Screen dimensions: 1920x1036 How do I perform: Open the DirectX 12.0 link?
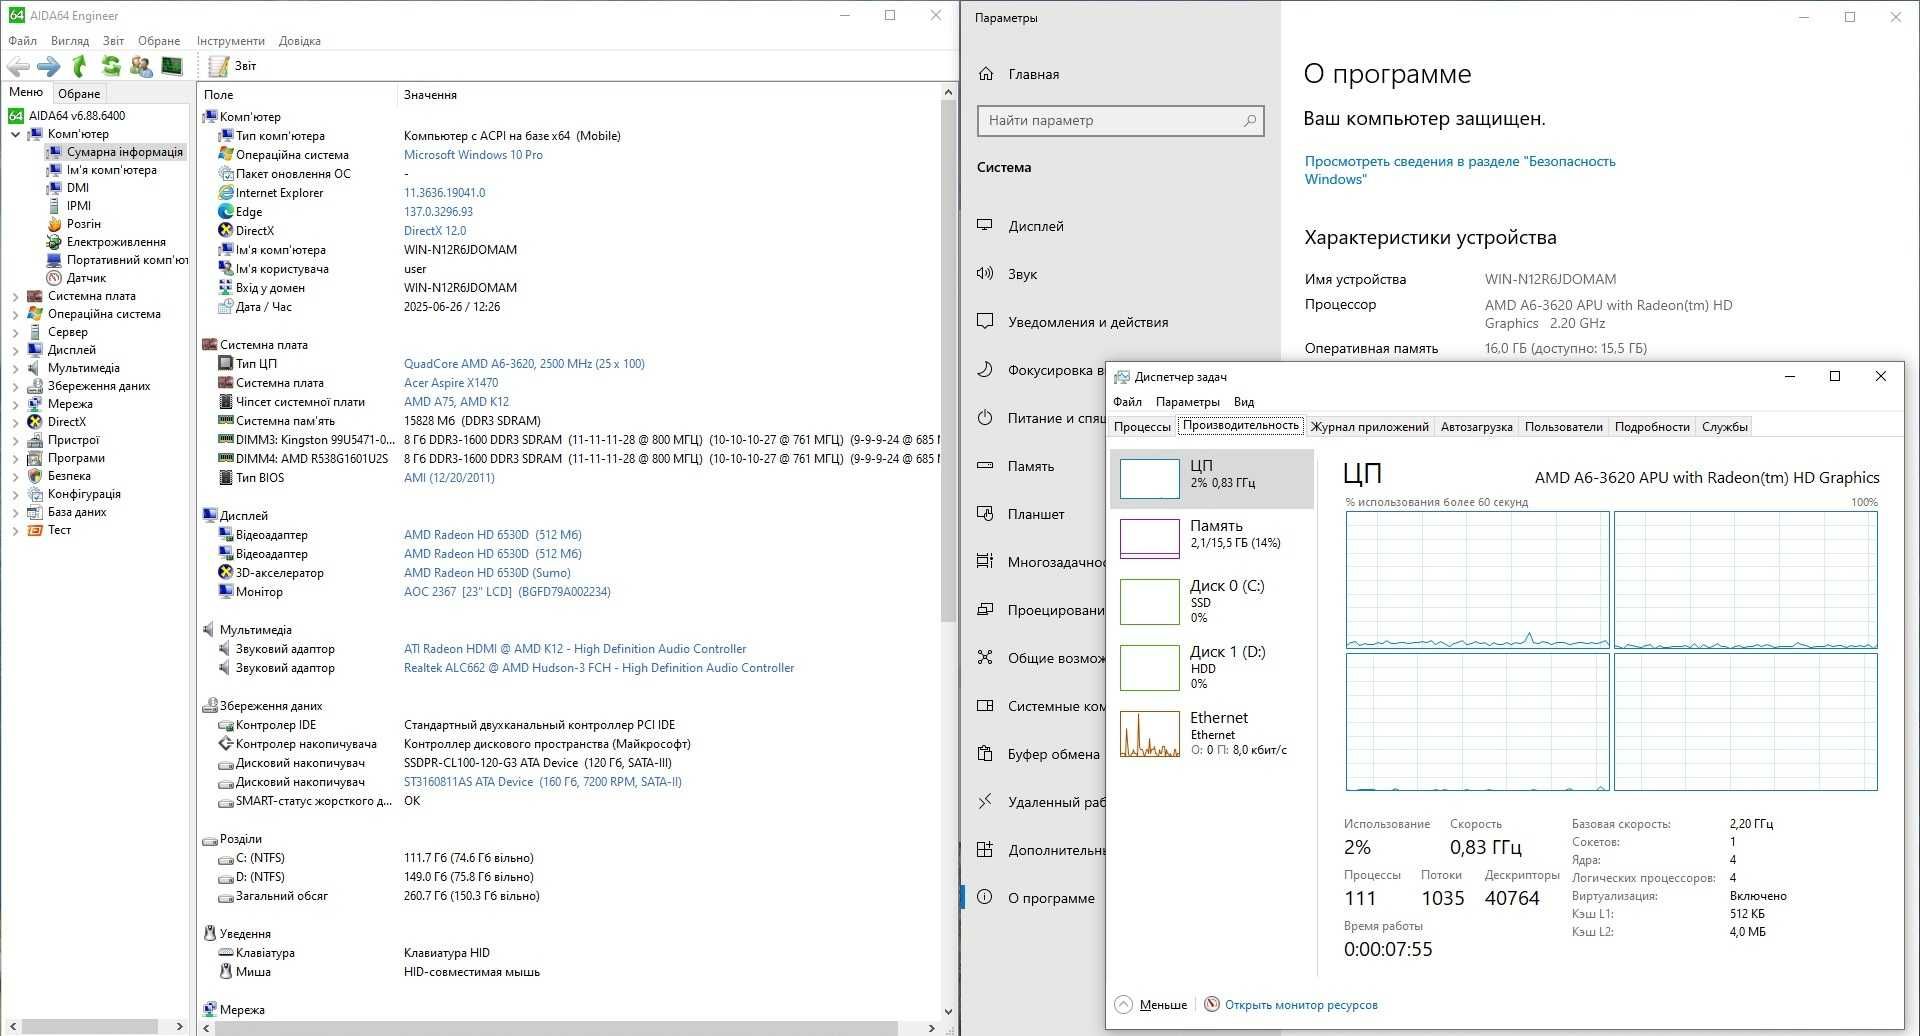coord(435,231)
